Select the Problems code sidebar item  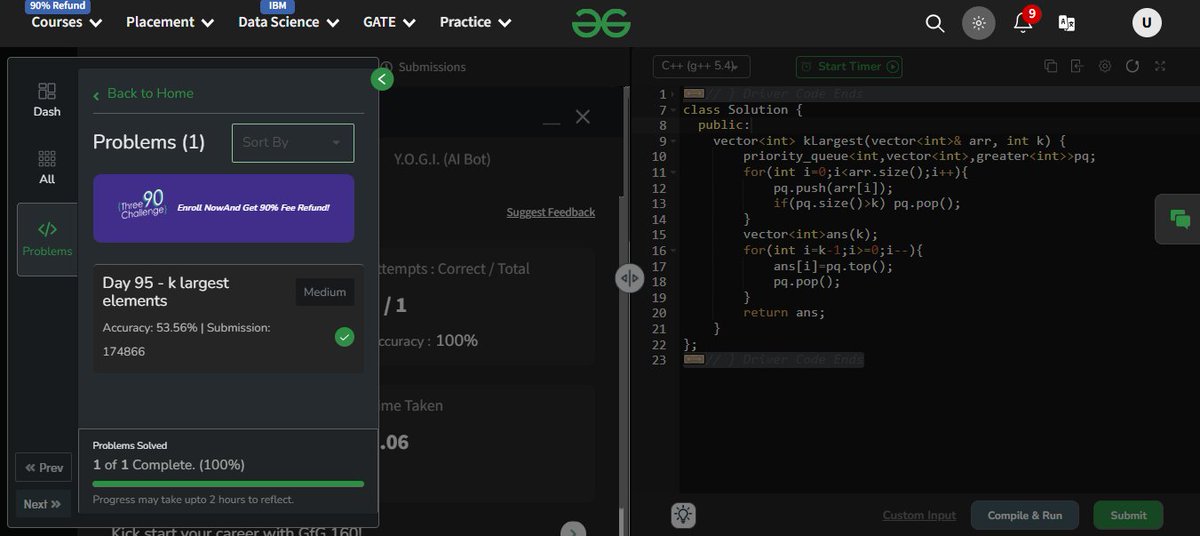tap(47, 238)
